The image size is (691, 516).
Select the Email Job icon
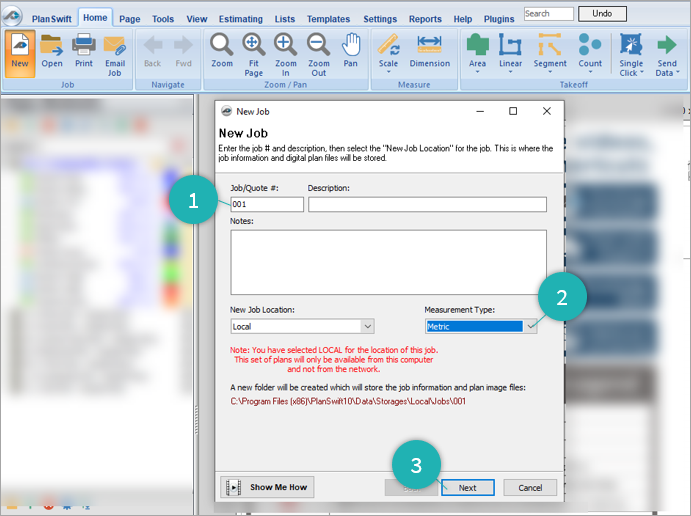pos(115,55)
